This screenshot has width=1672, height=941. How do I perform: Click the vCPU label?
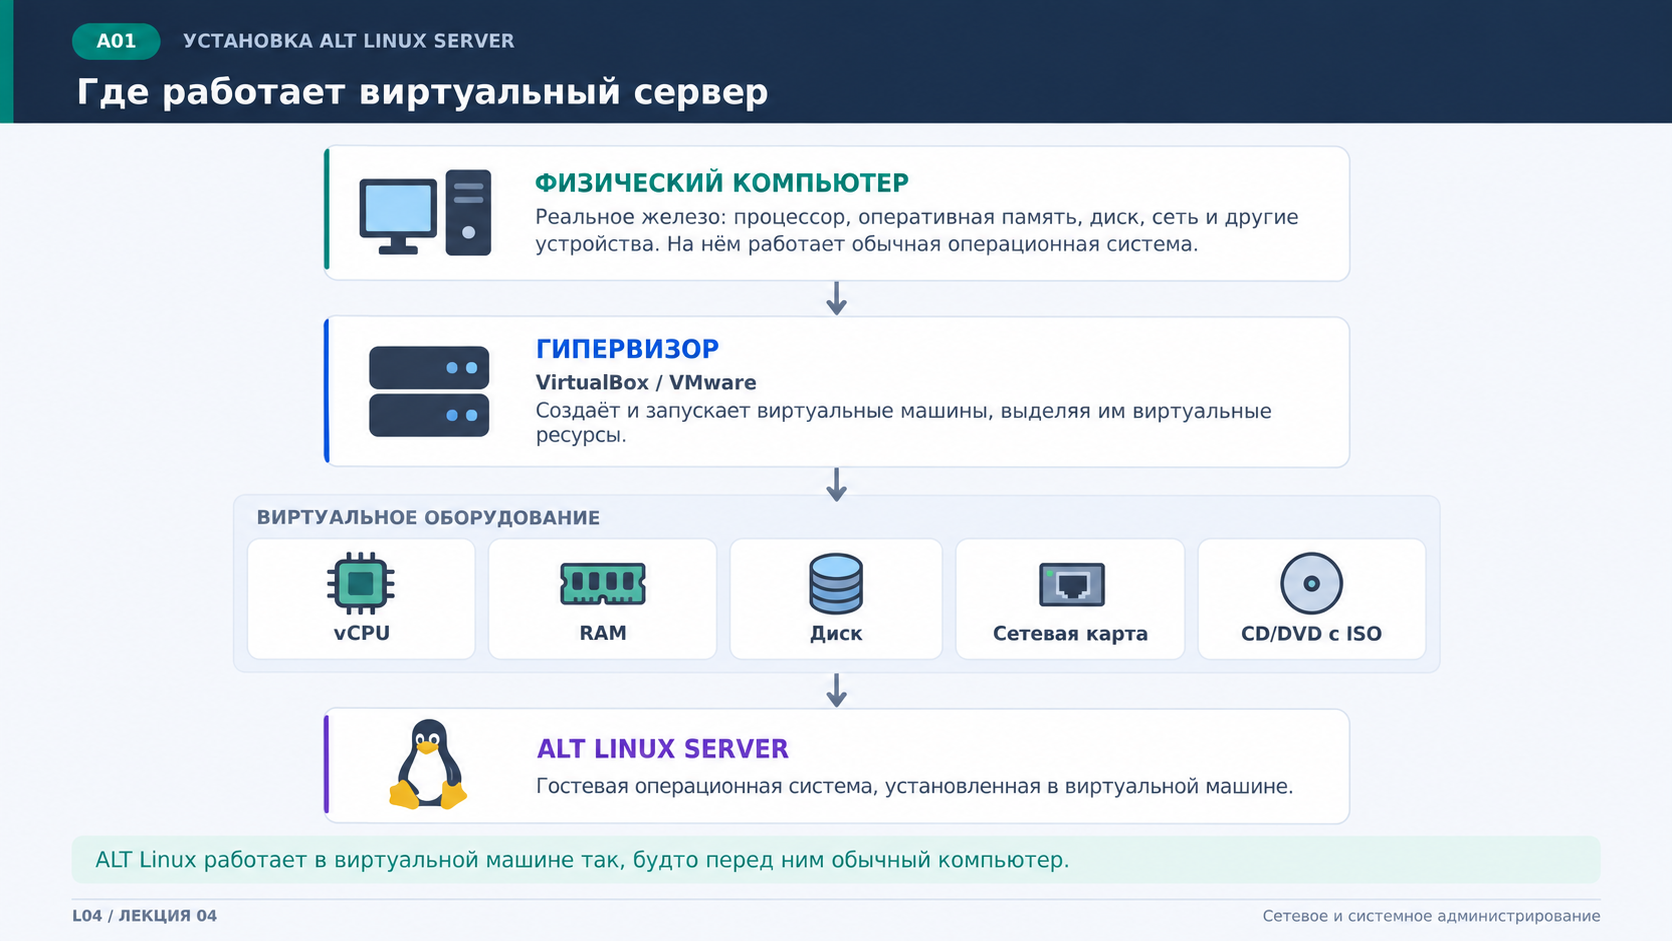pos(362,633)
